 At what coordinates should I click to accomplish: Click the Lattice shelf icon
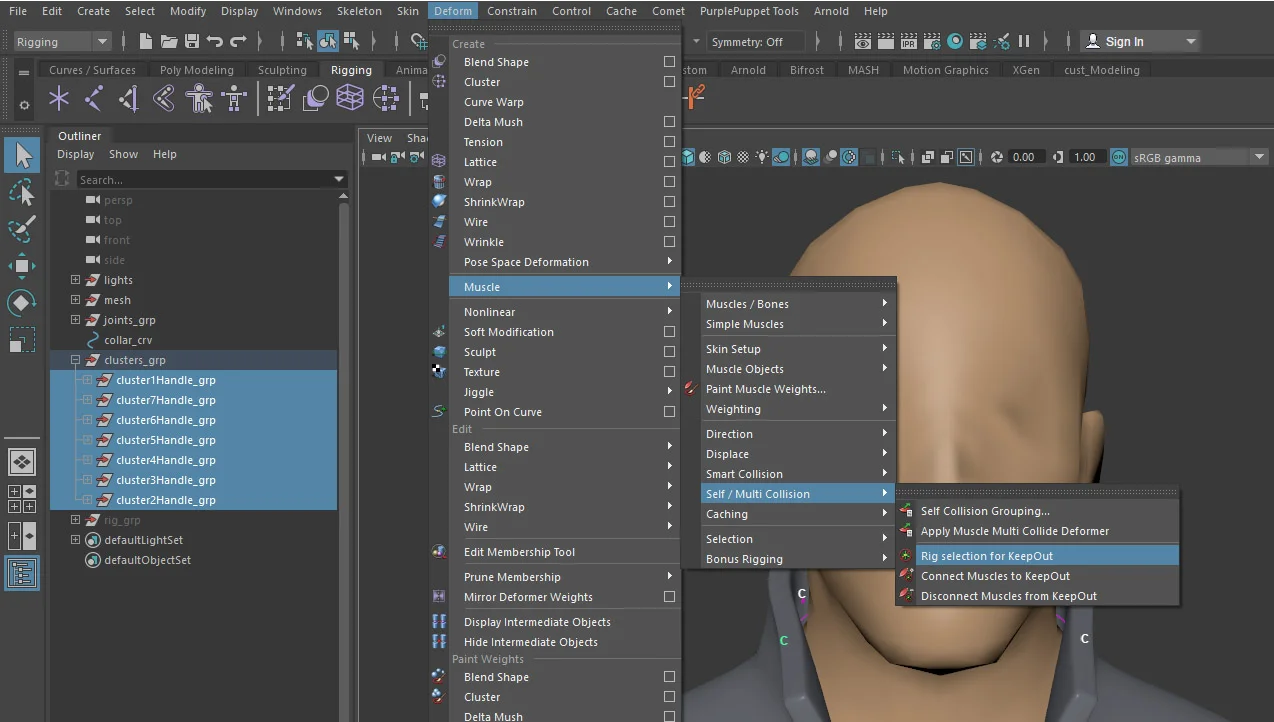click(350, 98)
